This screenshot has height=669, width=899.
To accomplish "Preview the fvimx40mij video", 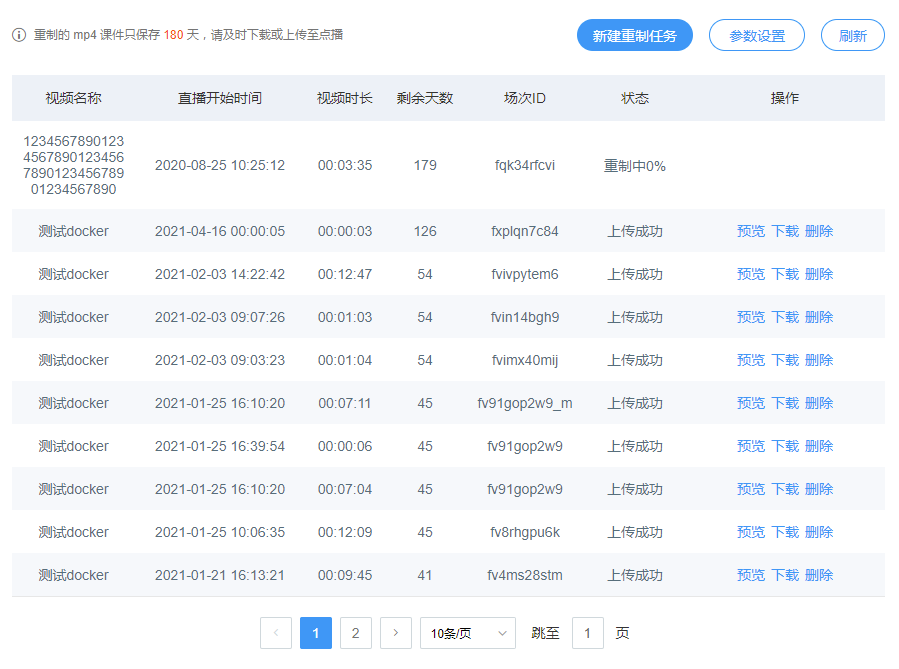I will click(x=751, y=360).
